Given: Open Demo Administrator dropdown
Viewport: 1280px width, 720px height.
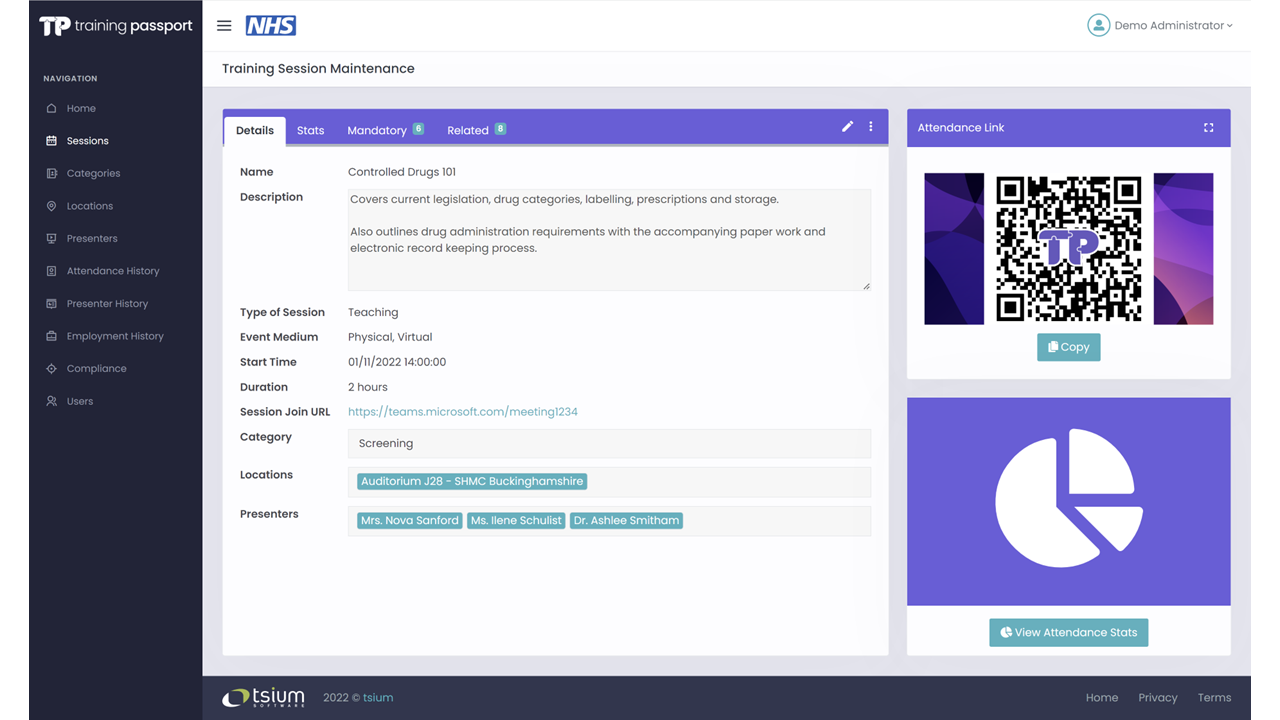Looking at the screenshot, I should click(x=1173, y=26).
